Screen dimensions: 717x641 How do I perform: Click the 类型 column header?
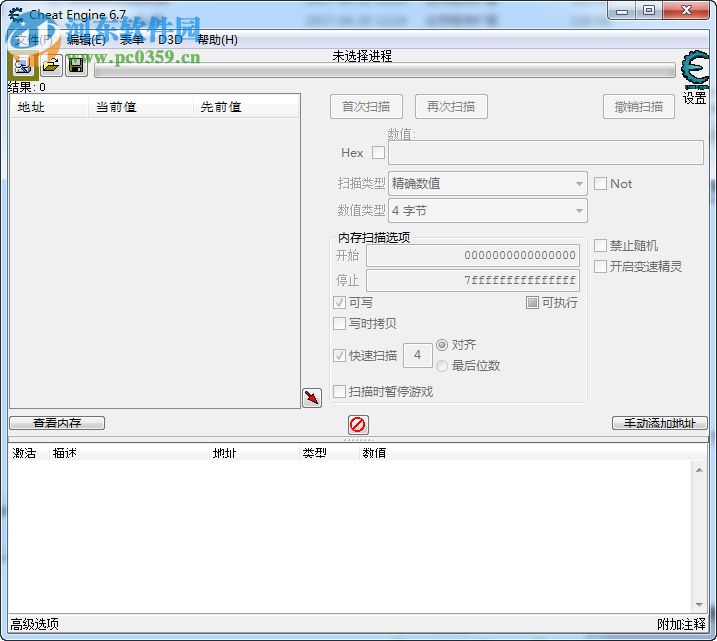click(328, 453)
